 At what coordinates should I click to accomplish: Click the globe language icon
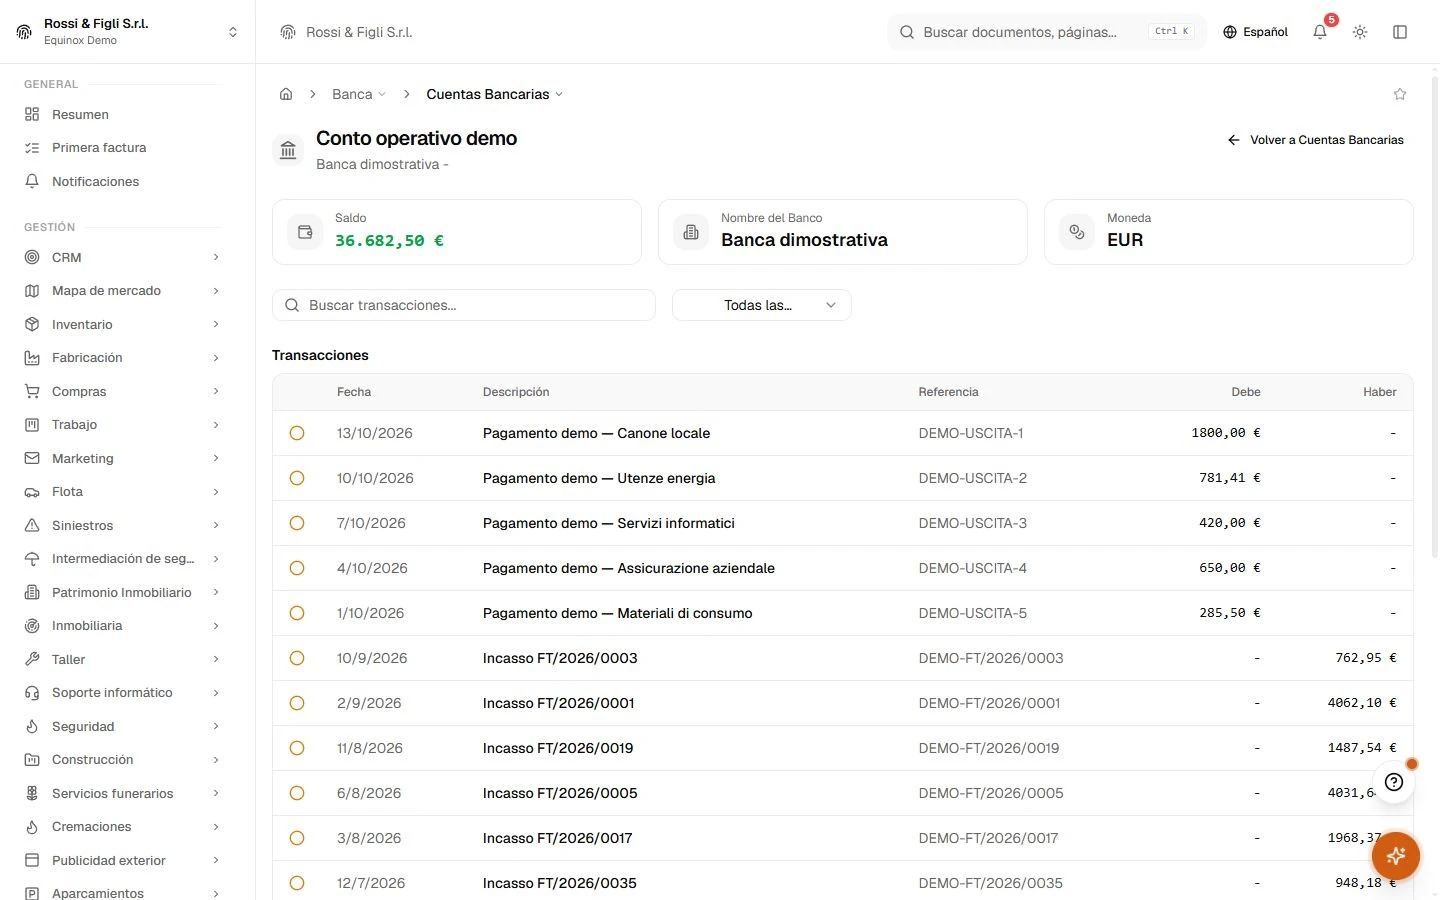tap(1230, 32)
